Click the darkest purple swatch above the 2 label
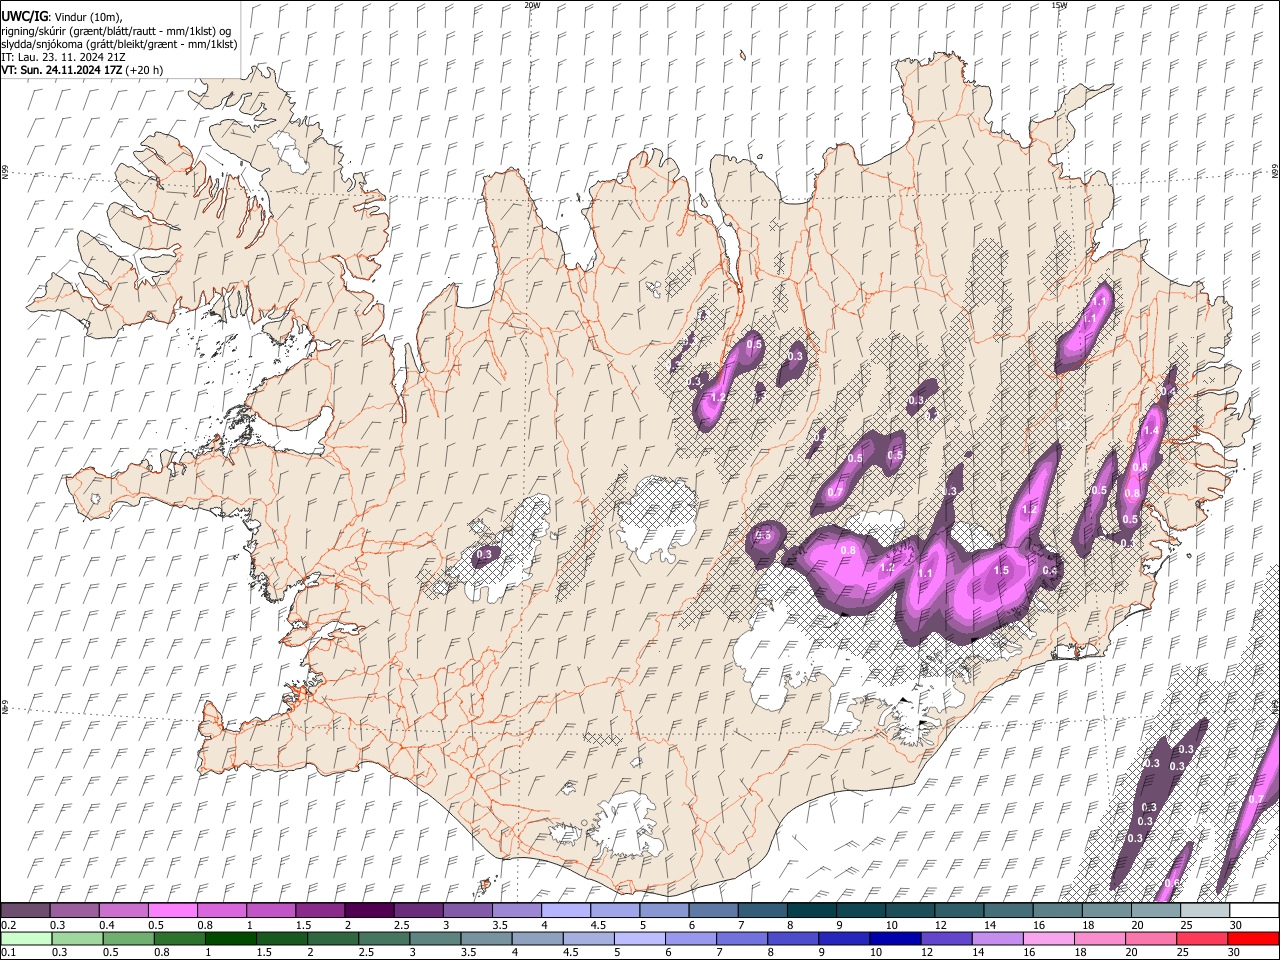This screenshot has width=1280, height=960. point(369,911)
